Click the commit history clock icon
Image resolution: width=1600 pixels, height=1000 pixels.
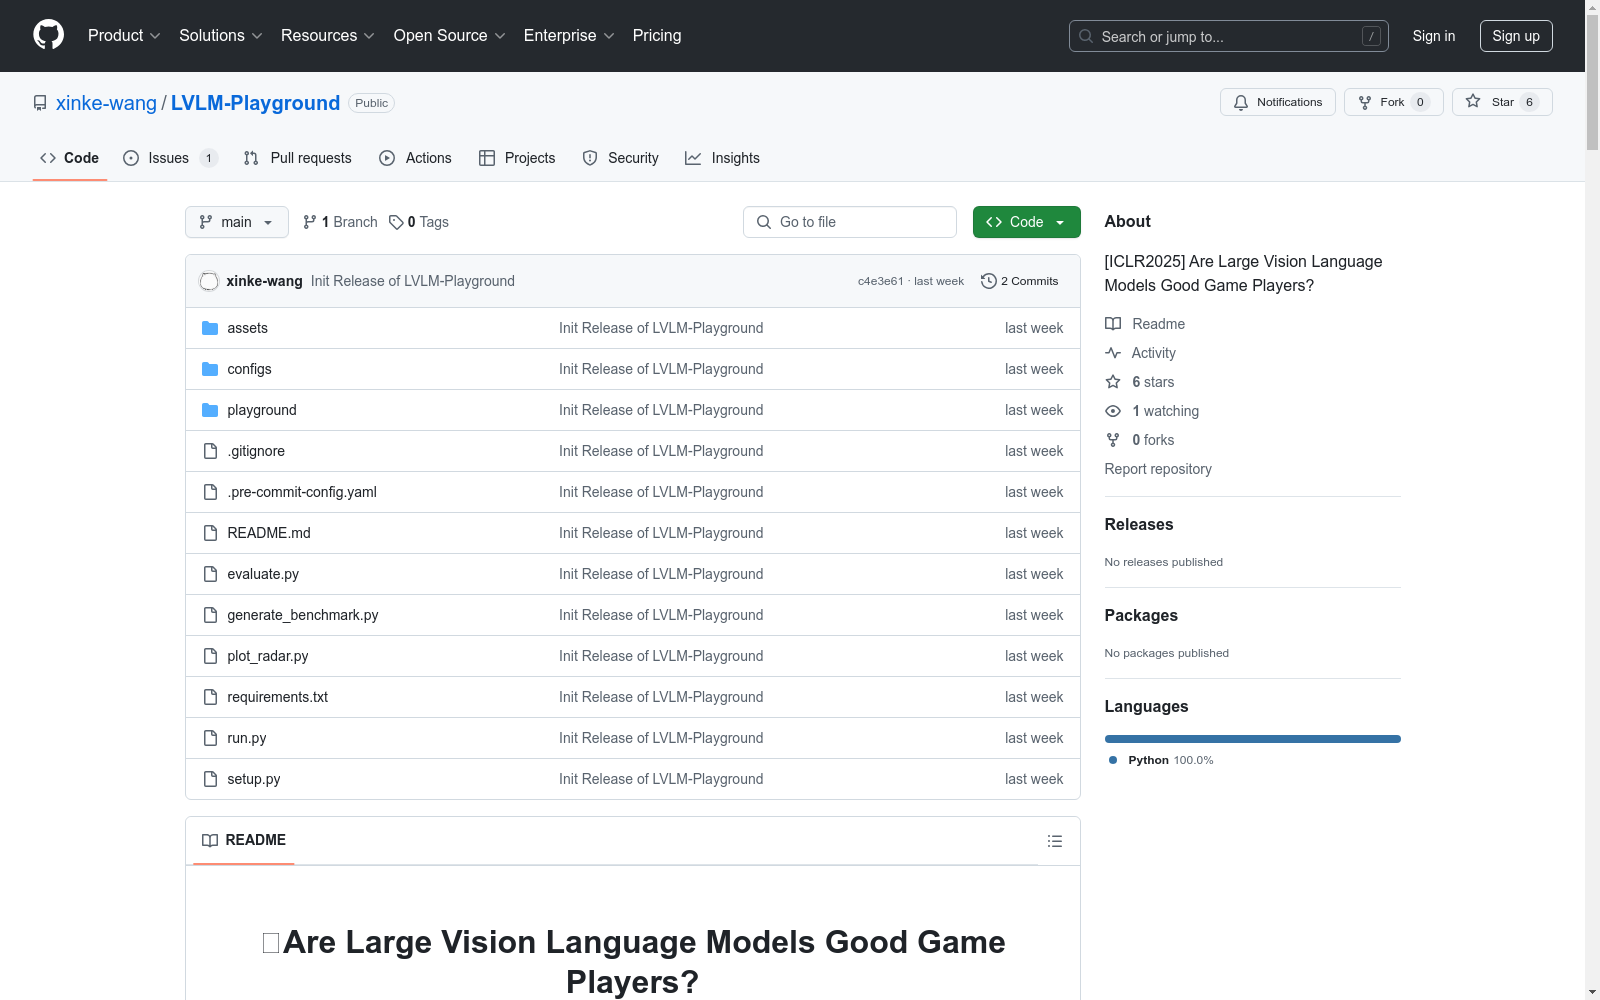point(989,281)
